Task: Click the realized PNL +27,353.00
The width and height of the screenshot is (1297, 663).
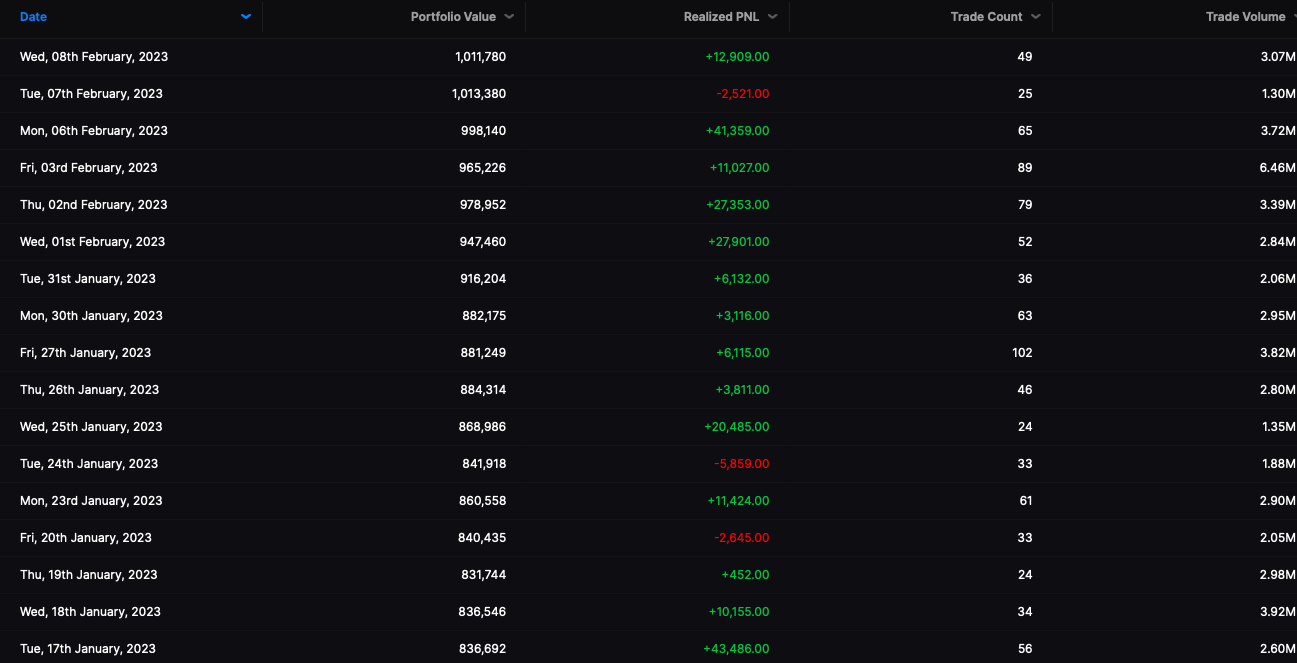Action: point(740,205)
